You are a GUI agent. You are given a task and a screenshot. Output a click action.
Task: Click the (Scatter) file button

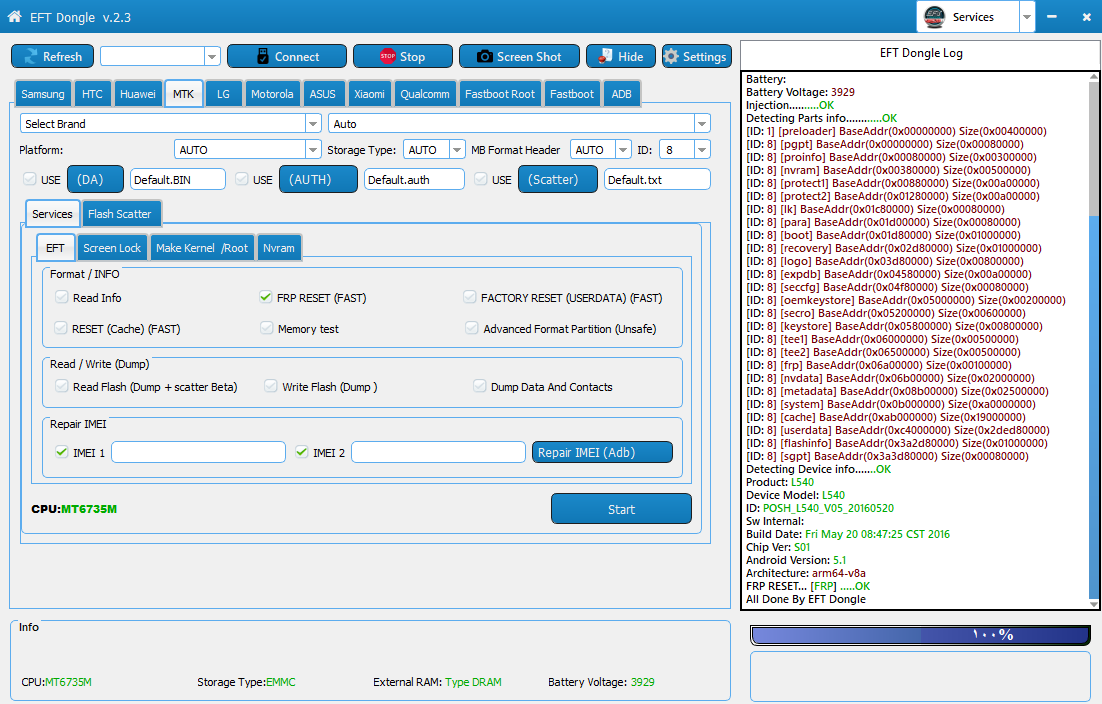tap(558, 179)
